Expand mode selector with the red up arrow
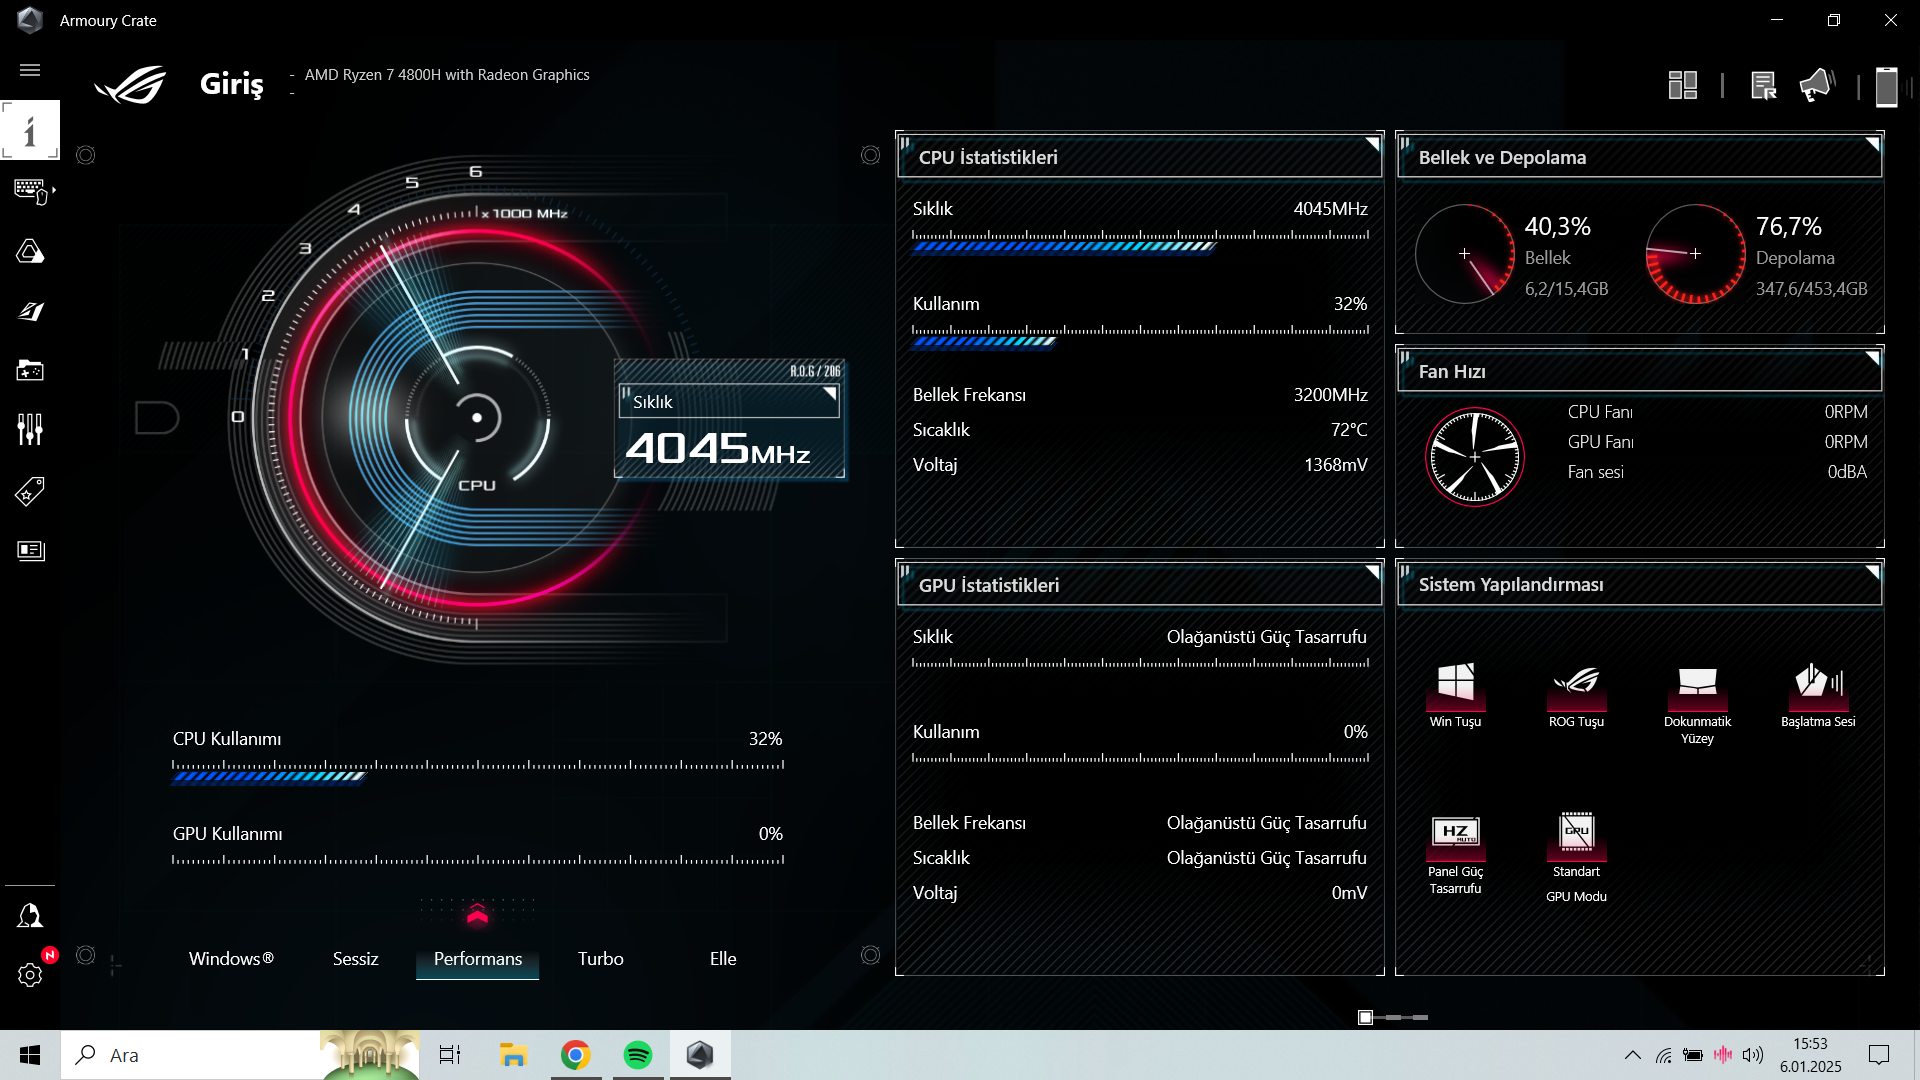This screenshot has width=1920, height=1080. (x=477, y=913)
